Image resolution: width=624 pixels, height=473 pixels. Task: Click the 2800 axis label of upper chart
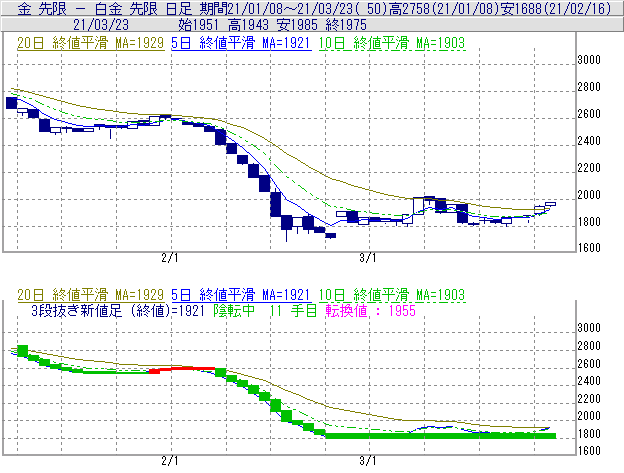point(589,87)
